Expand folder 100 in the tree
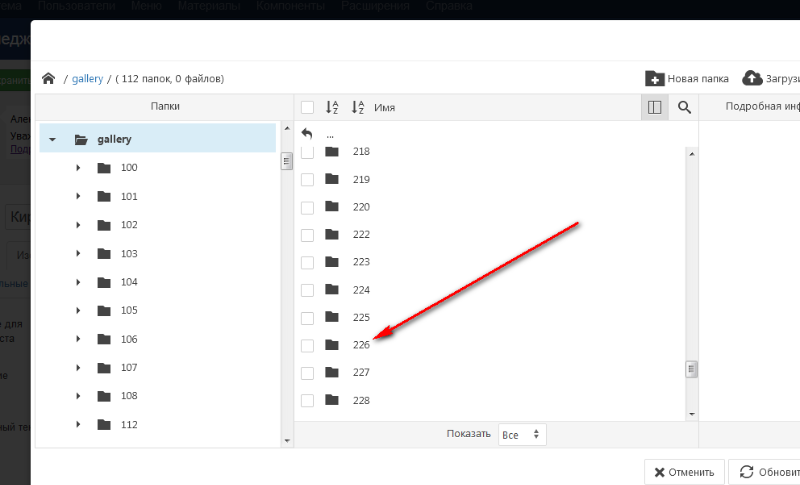This screenshot has height=485, width=800. click(78, 168)
